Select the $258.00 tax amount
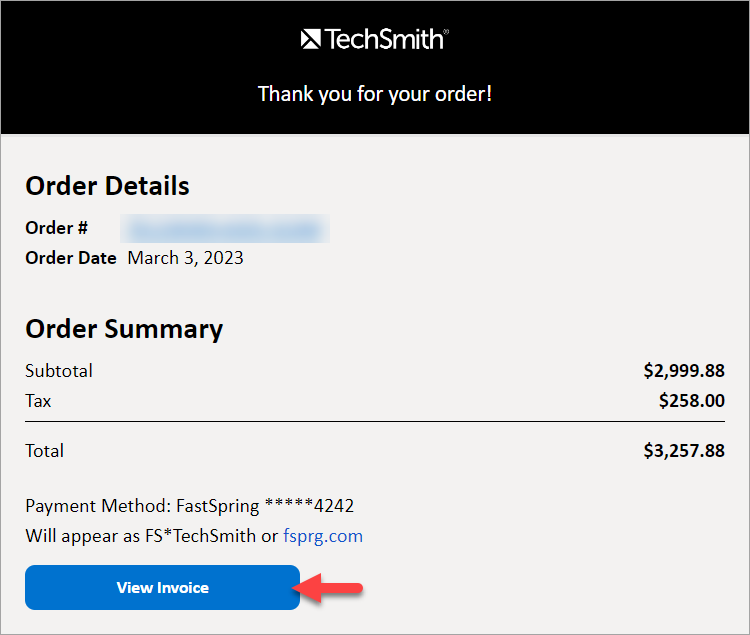 (691, 401)
